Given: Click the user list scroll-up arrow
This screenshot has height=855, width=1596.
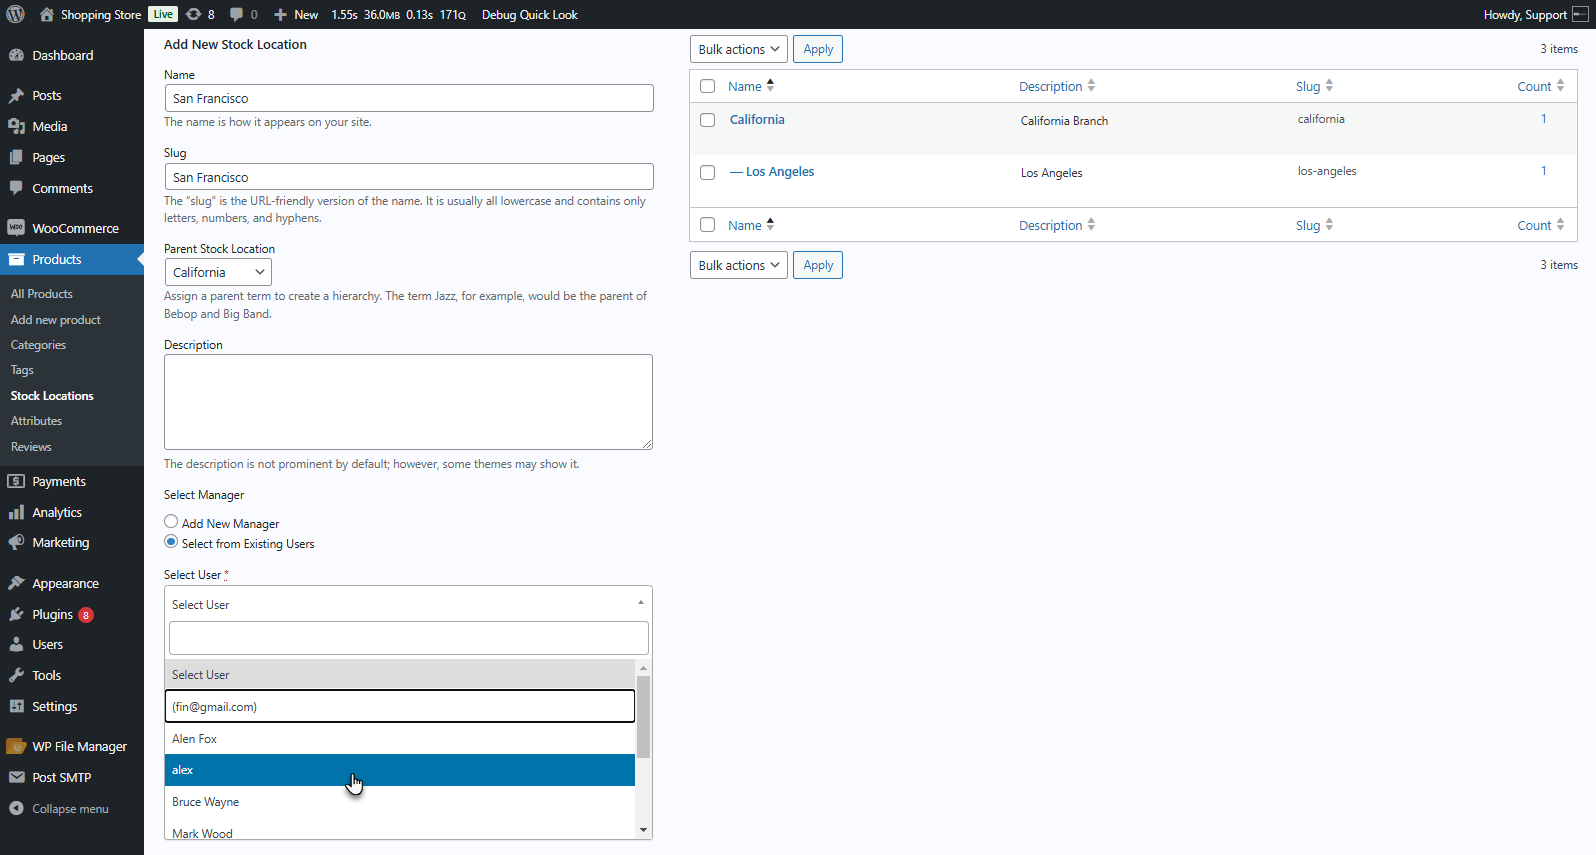Looking at the screenshot, I should (x=643, y=667).
